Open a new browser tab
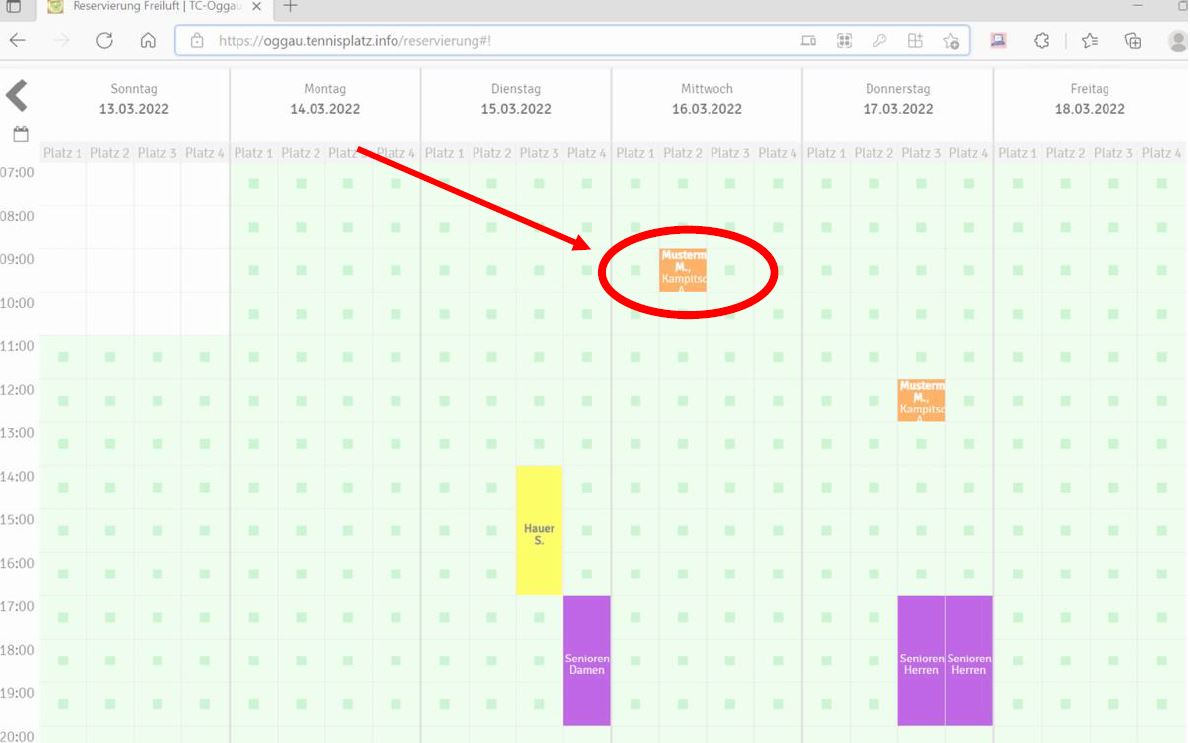This screenshot has width=1190, height=743. click(x=291, y=7)
